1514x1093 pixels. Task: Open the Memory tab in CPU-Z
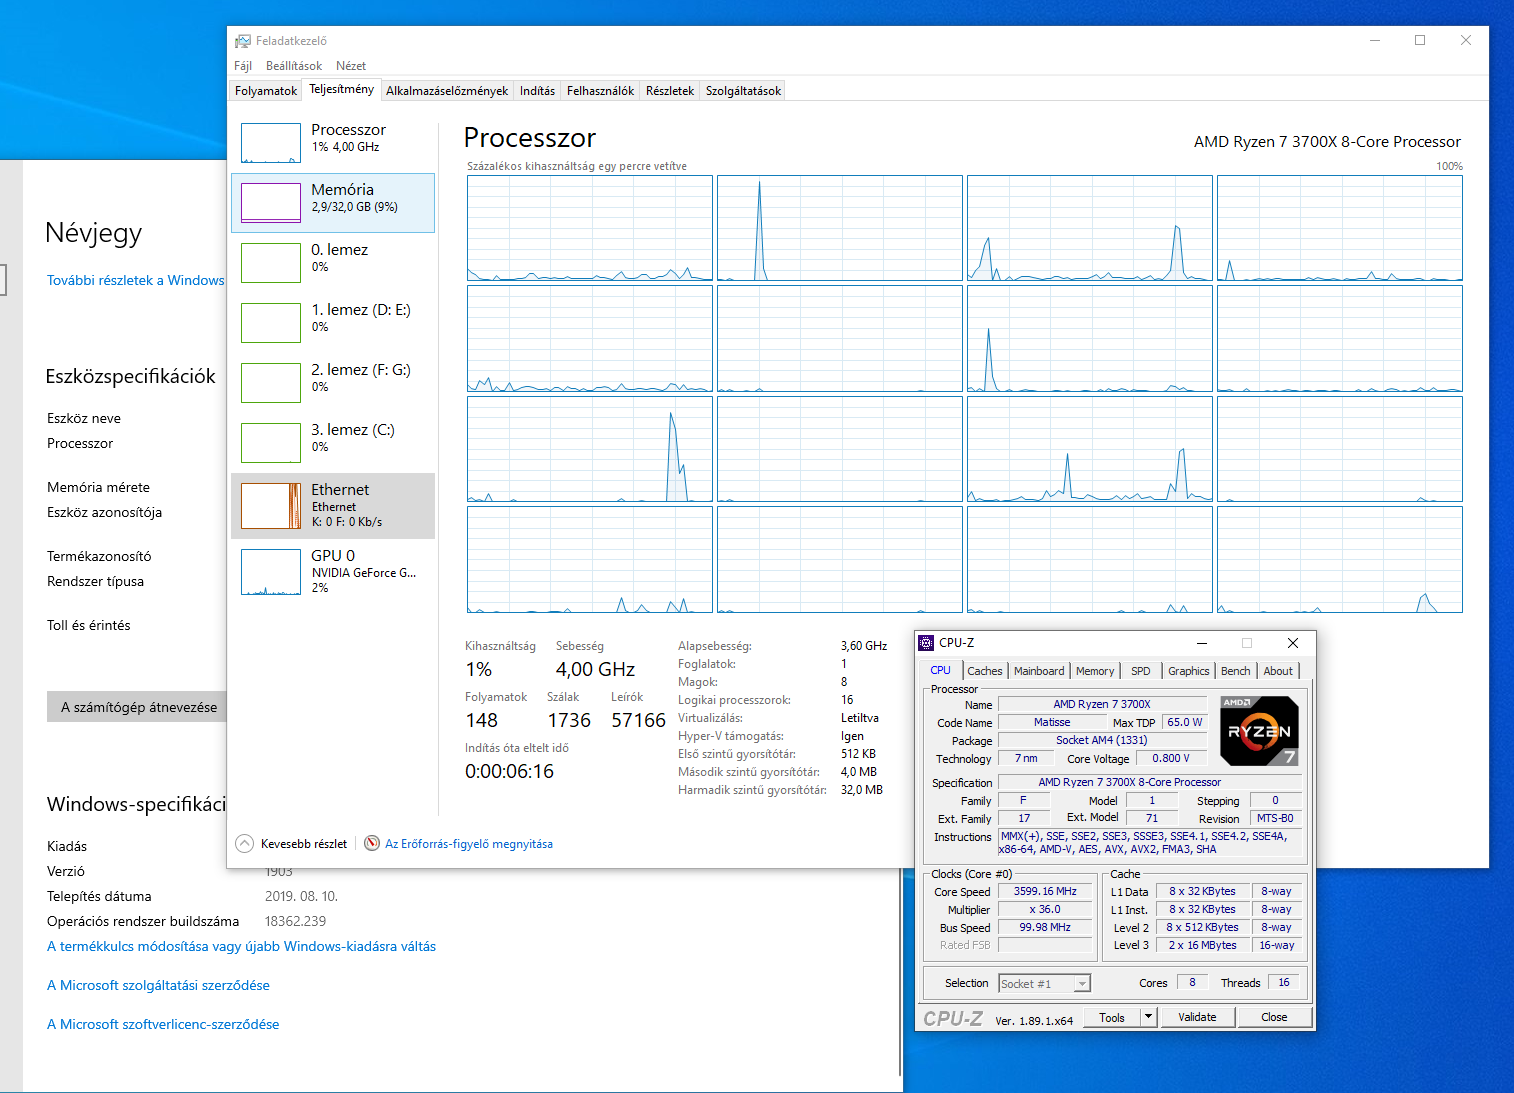(1095, 671)
